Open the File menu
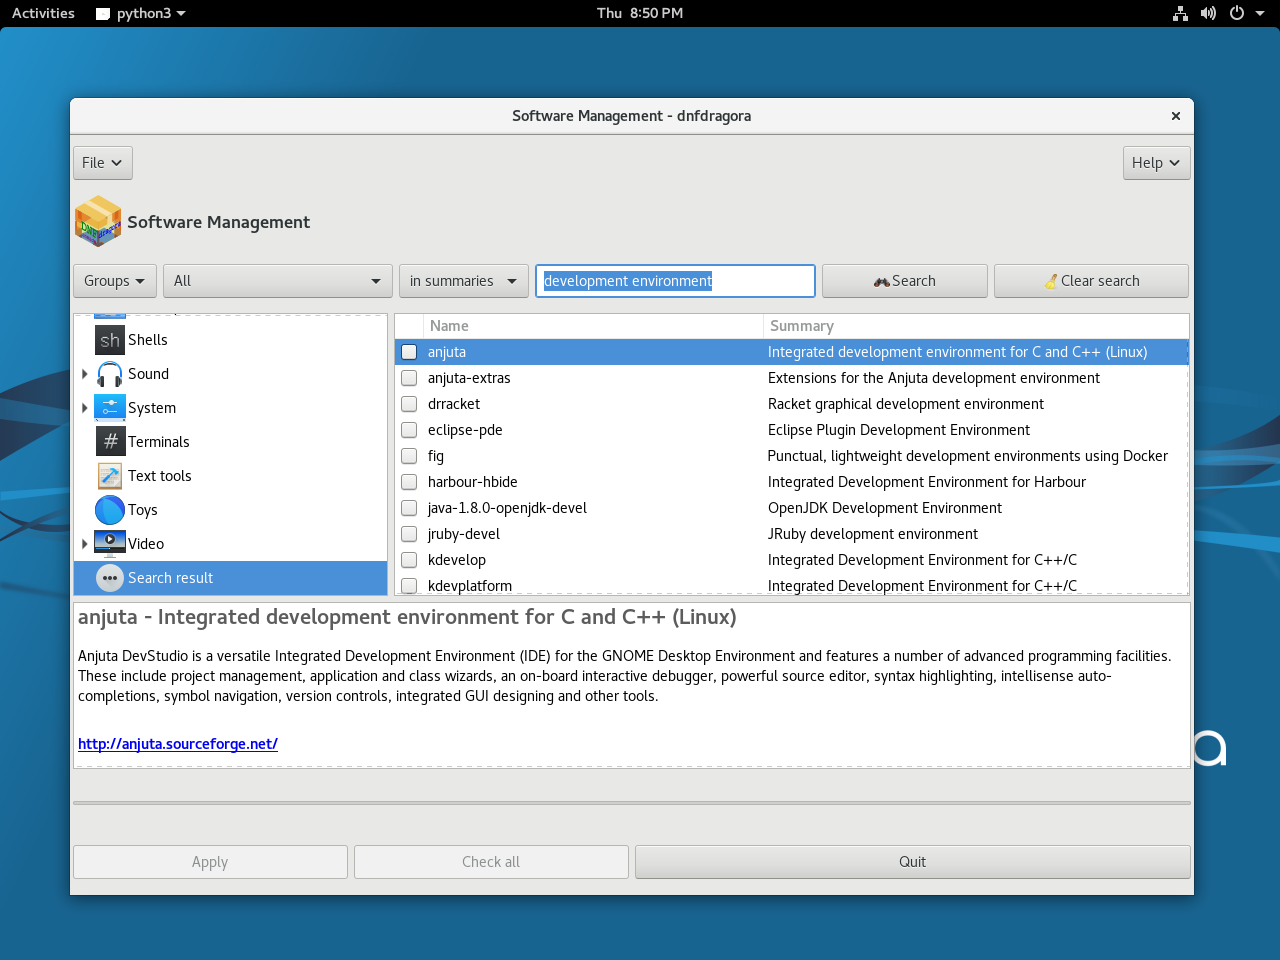Image resolution: width=1280 pixels, height=960 pixels. 102,163
